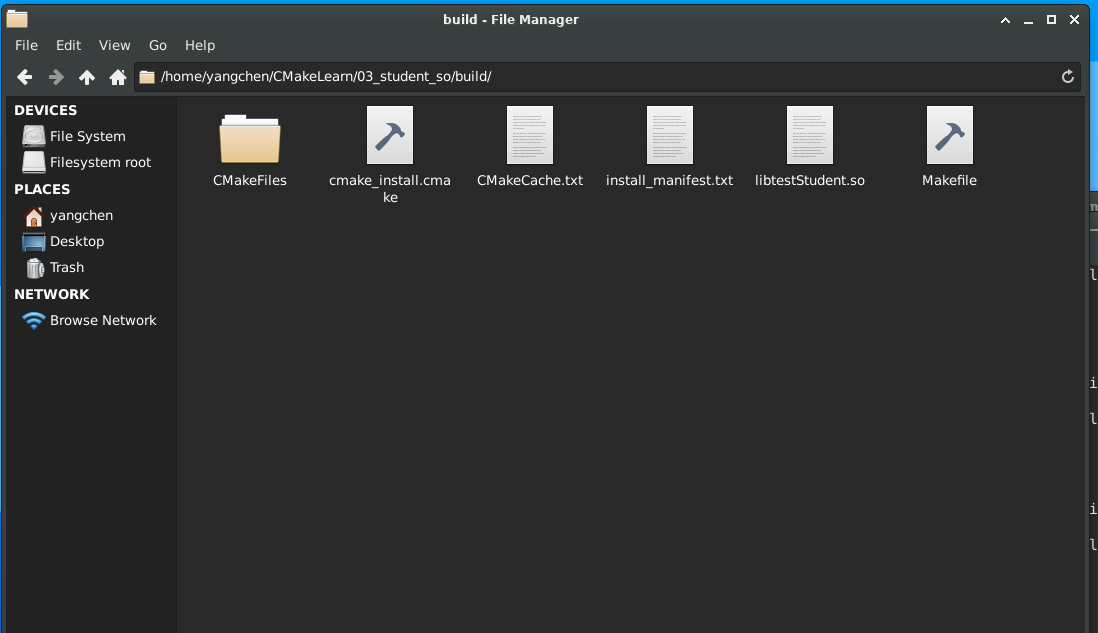This screenshot has width=1098, height=633.
Task: Open the Edit menu
Action: (68, 45)
